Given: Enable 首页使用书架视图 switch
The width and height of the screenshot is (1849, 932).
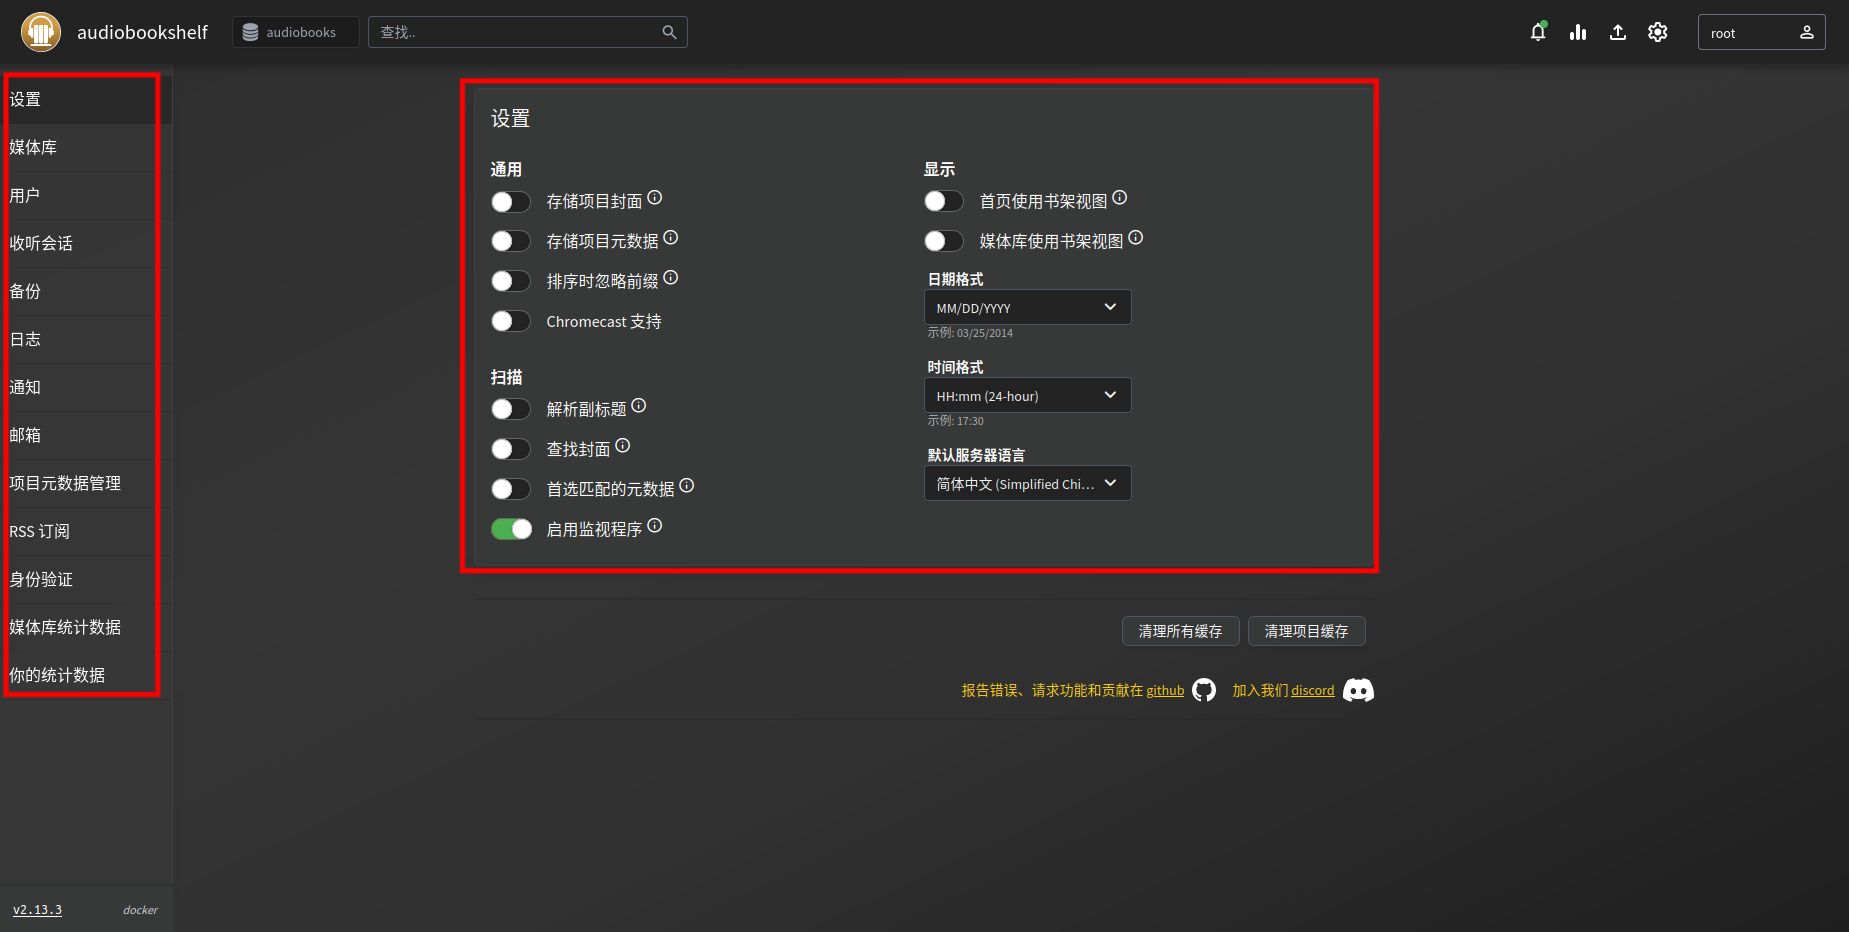Looking at the screenshot, I should 944,201.
